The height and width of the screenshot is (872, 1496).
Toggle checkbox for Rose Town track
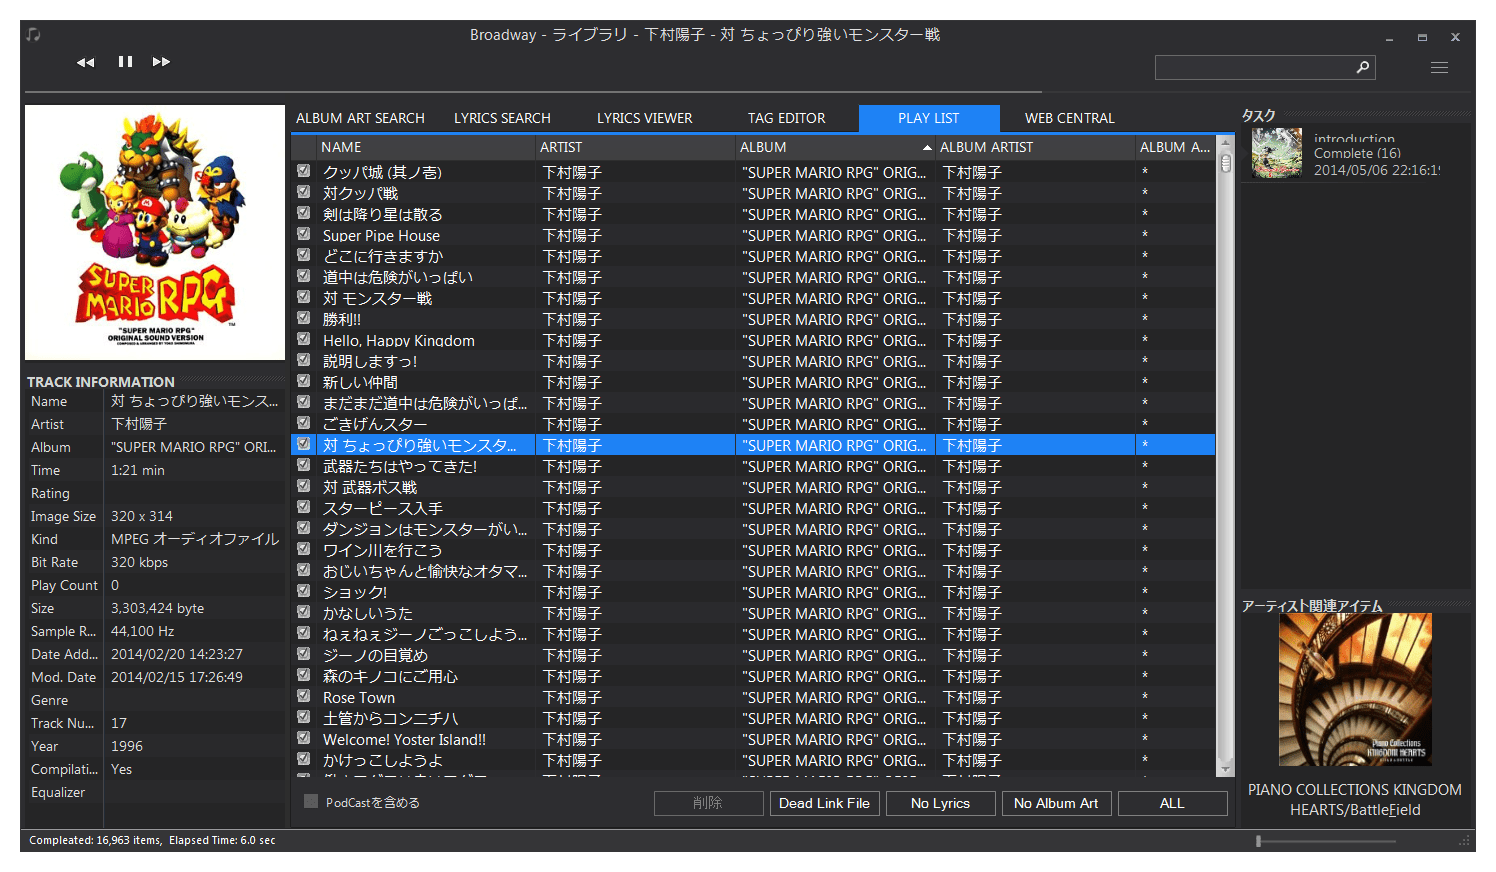[304, 696]
